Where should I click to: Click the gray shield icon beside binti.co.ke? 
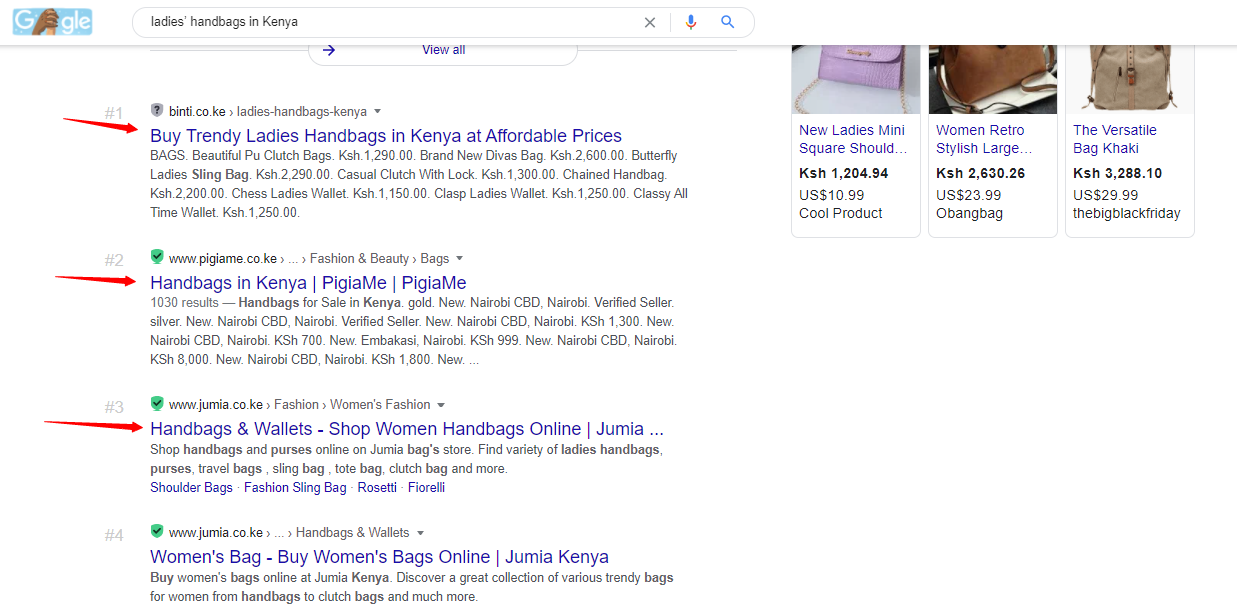[x=157, y=111]
